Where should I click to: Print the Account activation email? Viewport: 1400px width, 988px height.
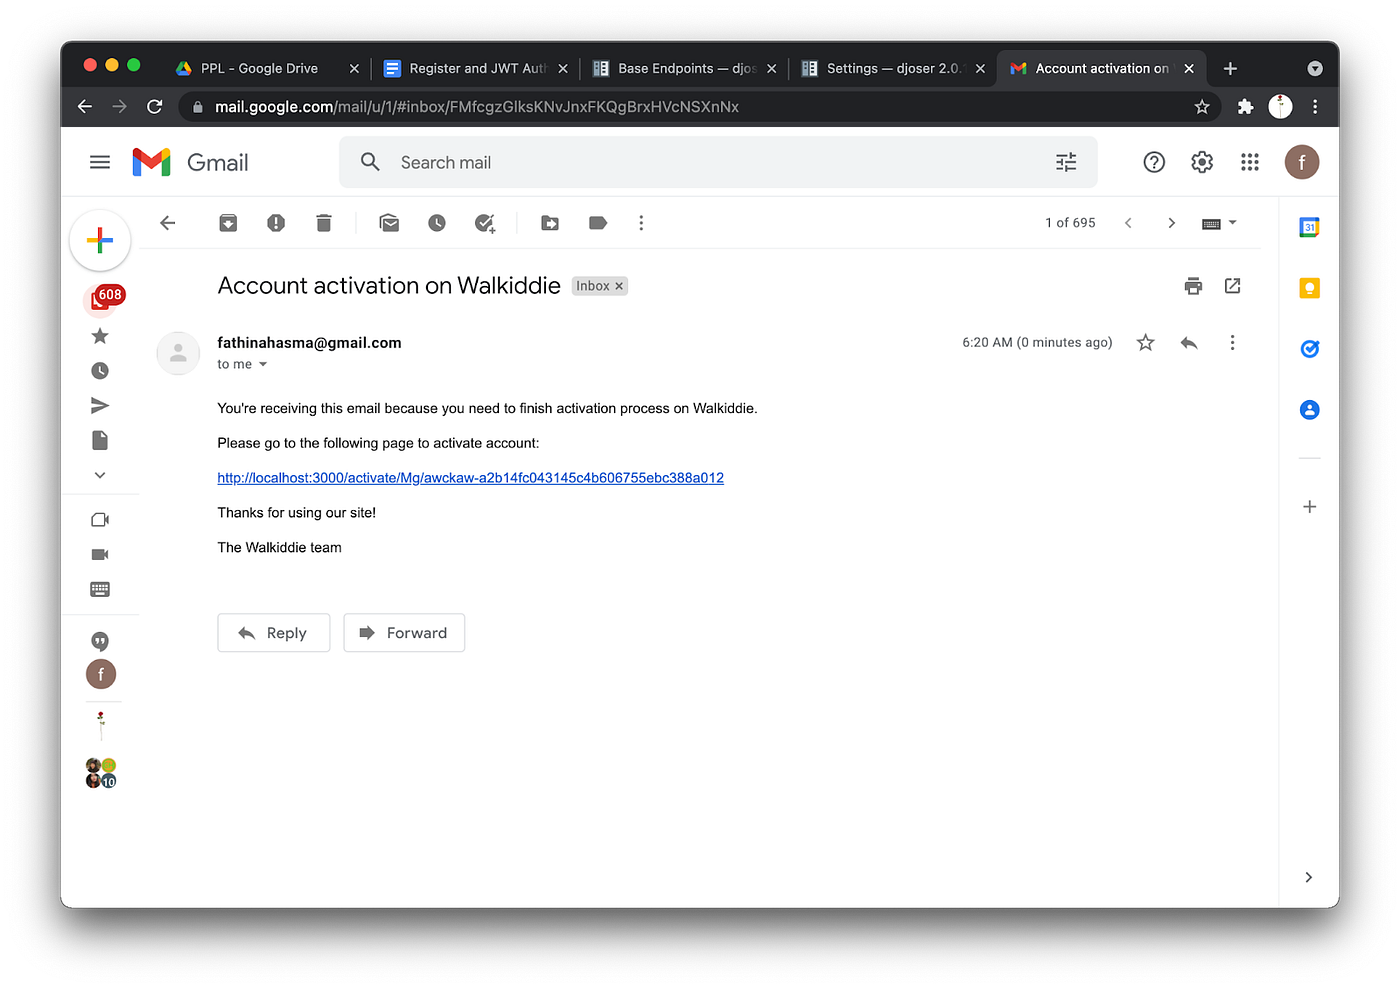click(1193, 285)
